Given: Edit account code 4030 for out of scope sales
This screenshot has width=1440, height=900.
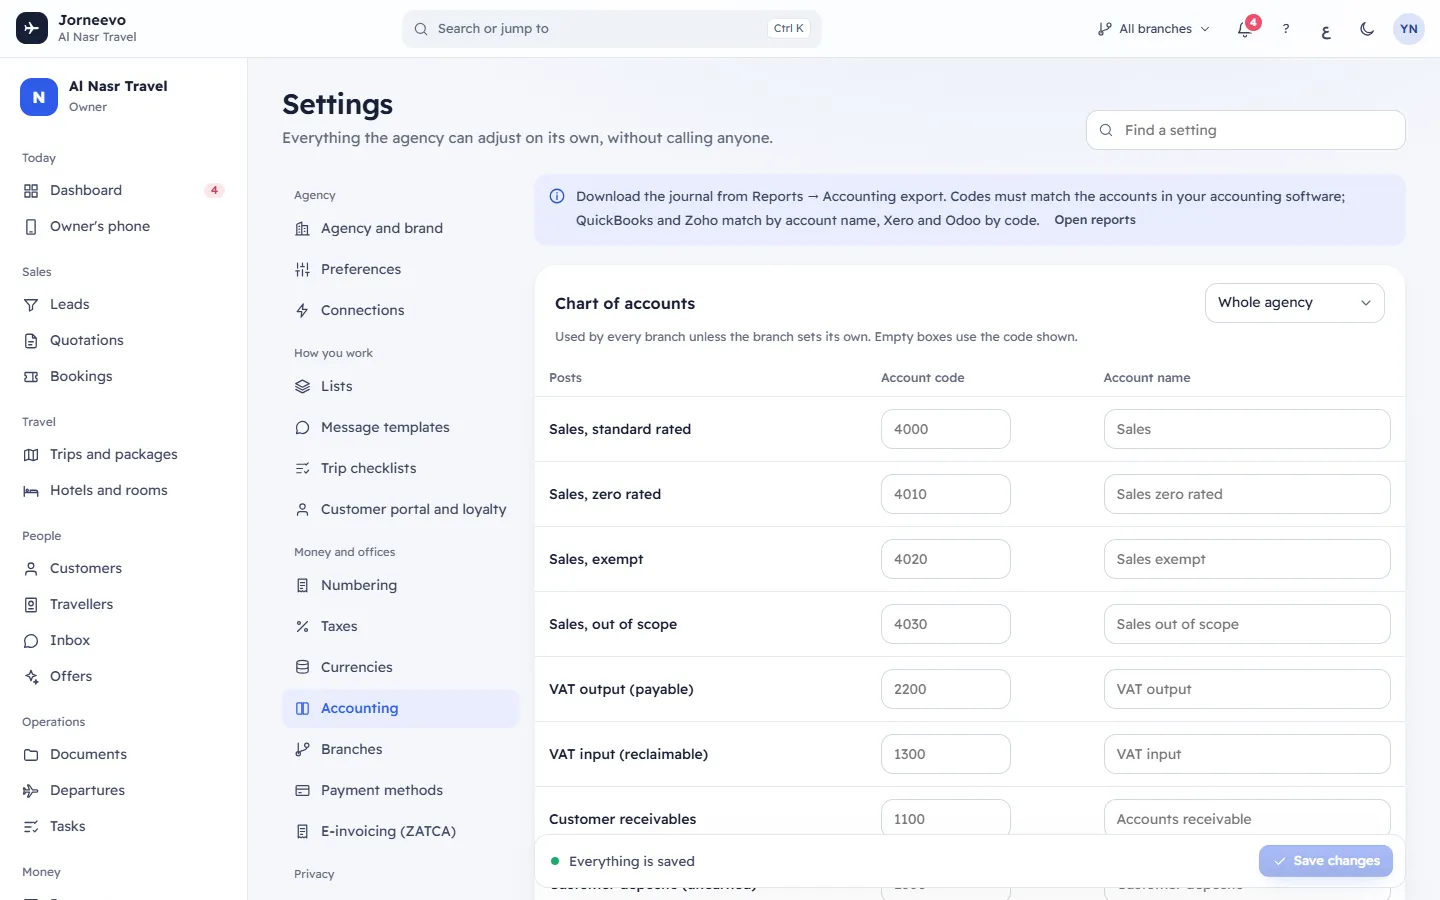Looking at the screenshot, I should (x=945, y=624).
